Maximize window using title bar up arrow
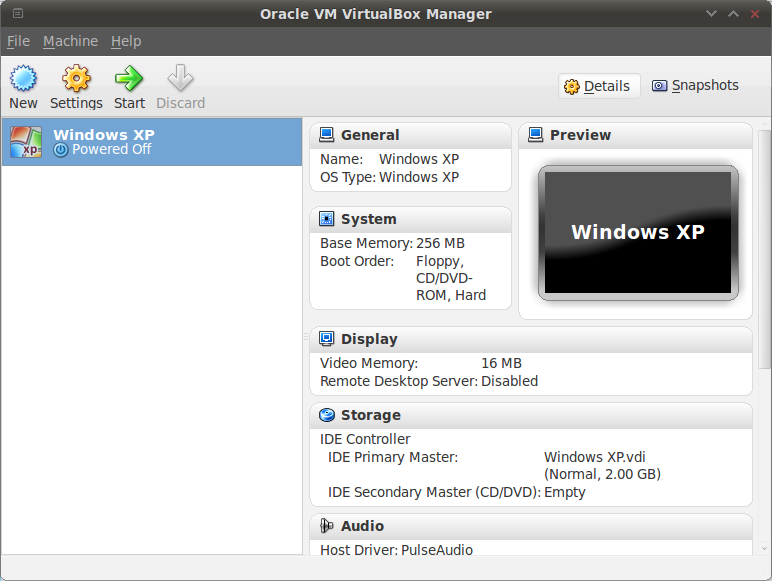The width and height of the screenshot is (772, 581). click(733, 13)
